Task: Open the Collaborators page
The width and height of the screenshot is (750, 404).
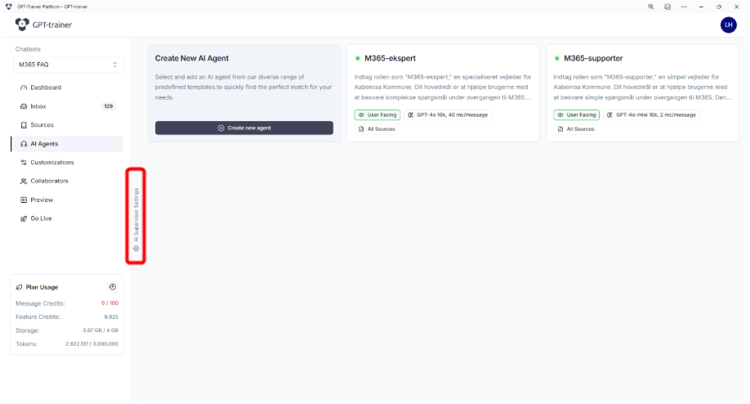Action: coord(67,181)
